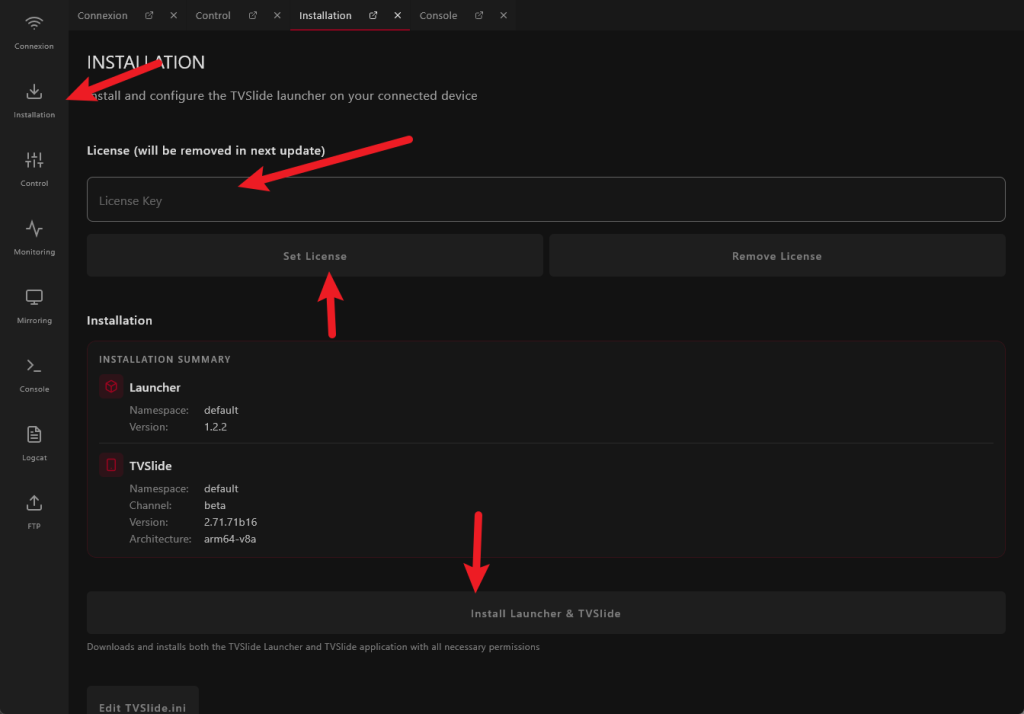
Task: Pop out the Console tab
Action: (x=479, y=16)
